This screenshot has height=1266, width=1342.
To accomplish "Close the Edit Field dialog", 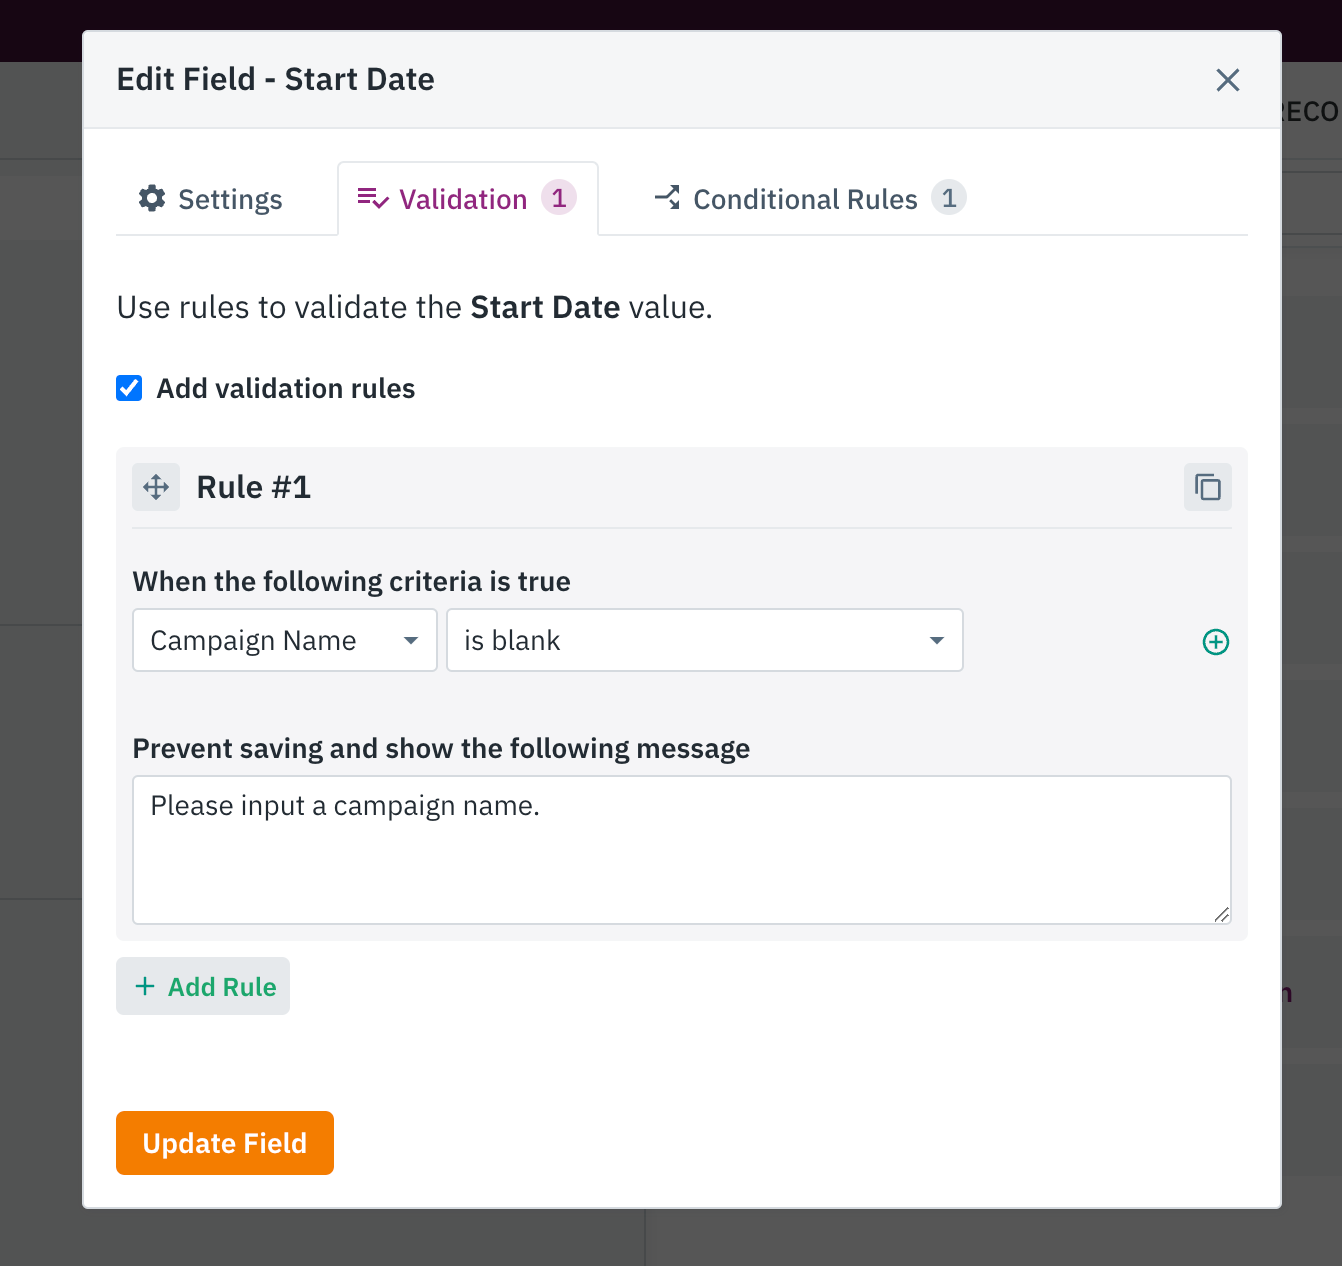I will pos(1228,80).
